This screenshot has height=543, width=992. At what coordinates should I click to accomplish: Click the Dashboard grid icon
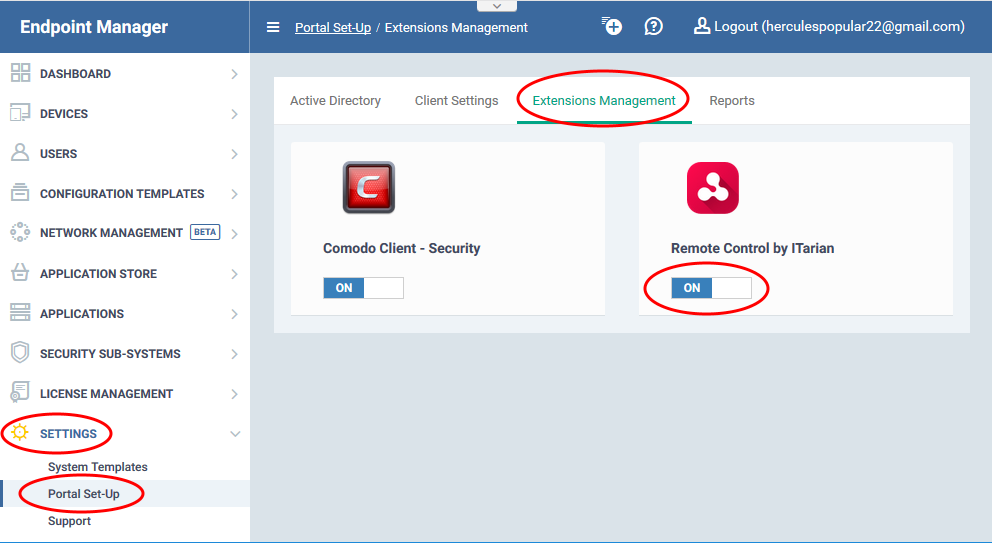(x=20, y=73)
